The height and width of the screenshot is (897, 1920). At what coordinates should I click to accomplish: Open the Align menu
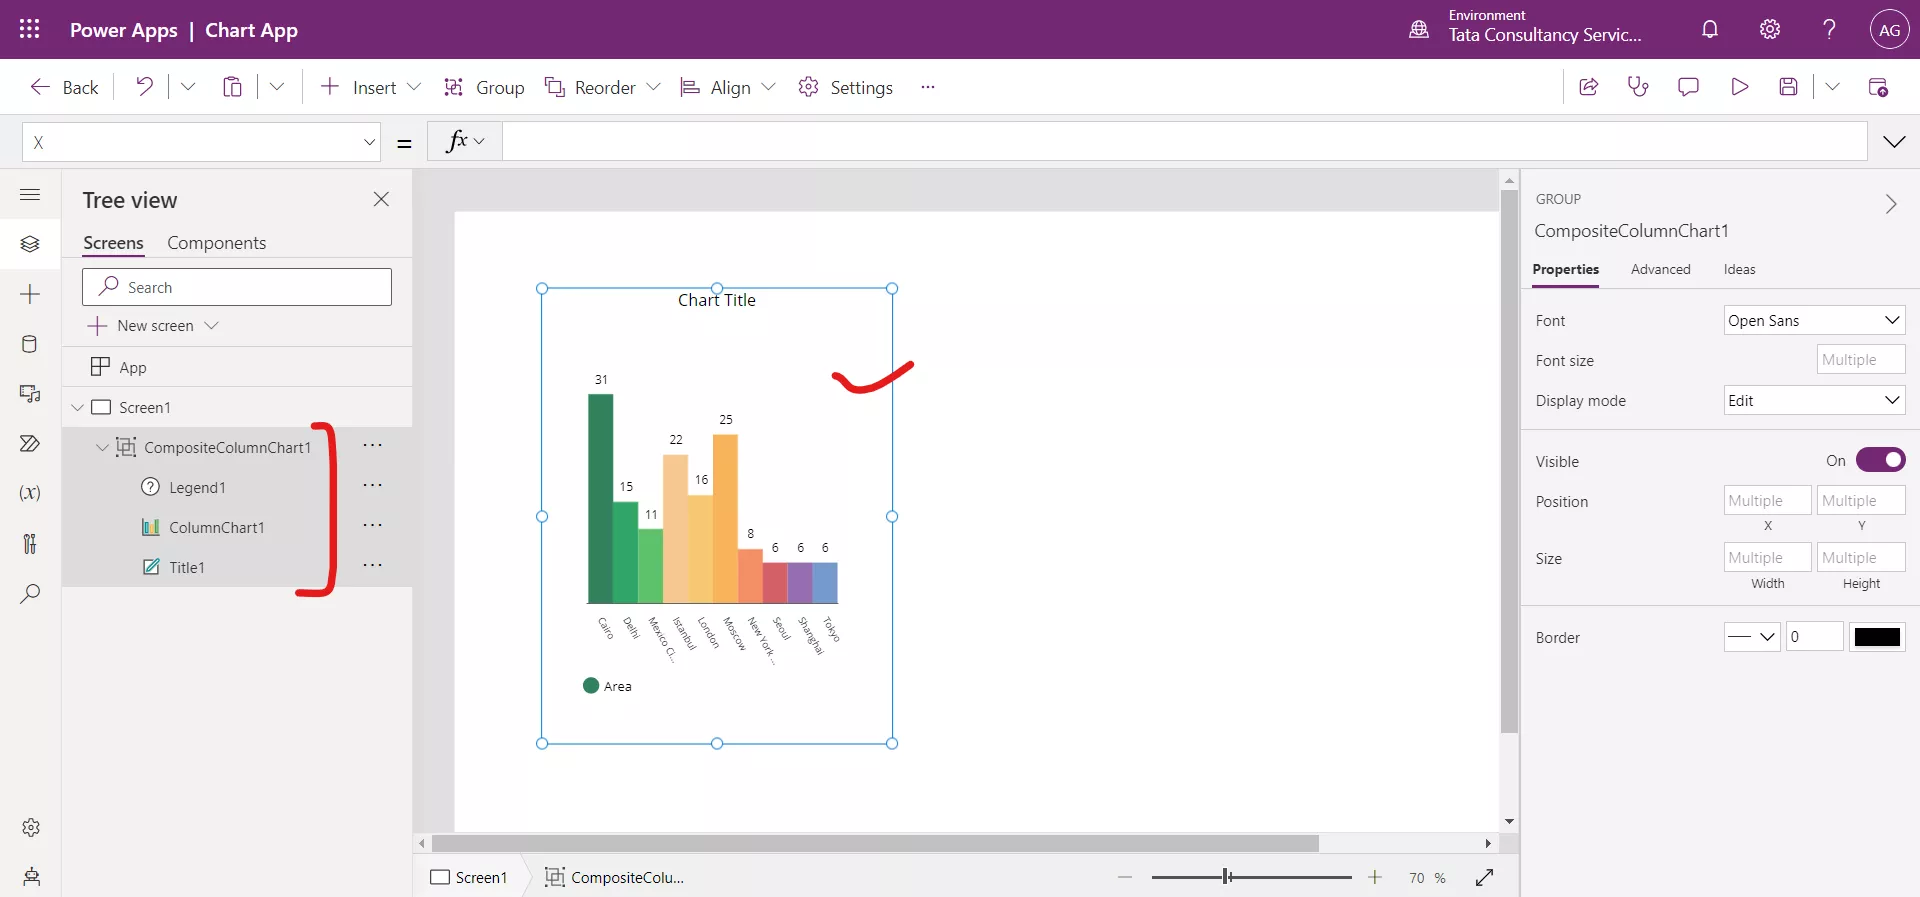pyautogui.click(x=727, y=87)
